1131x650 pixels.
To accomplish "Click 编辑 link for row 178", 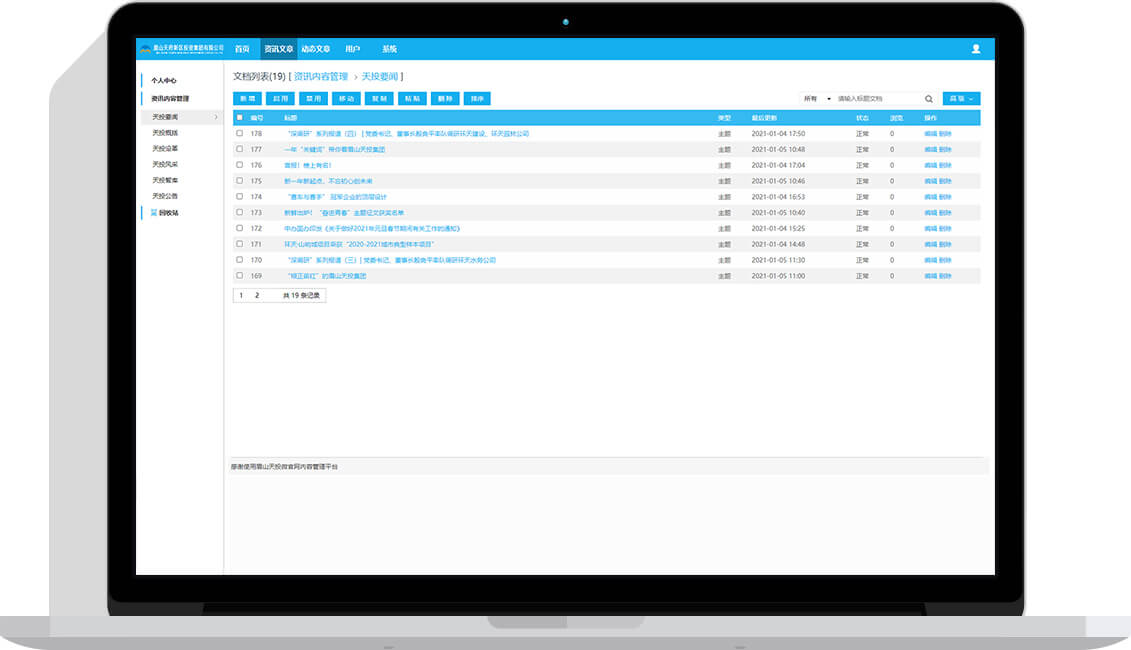I will pyautogui.click(x=930, y=133).
